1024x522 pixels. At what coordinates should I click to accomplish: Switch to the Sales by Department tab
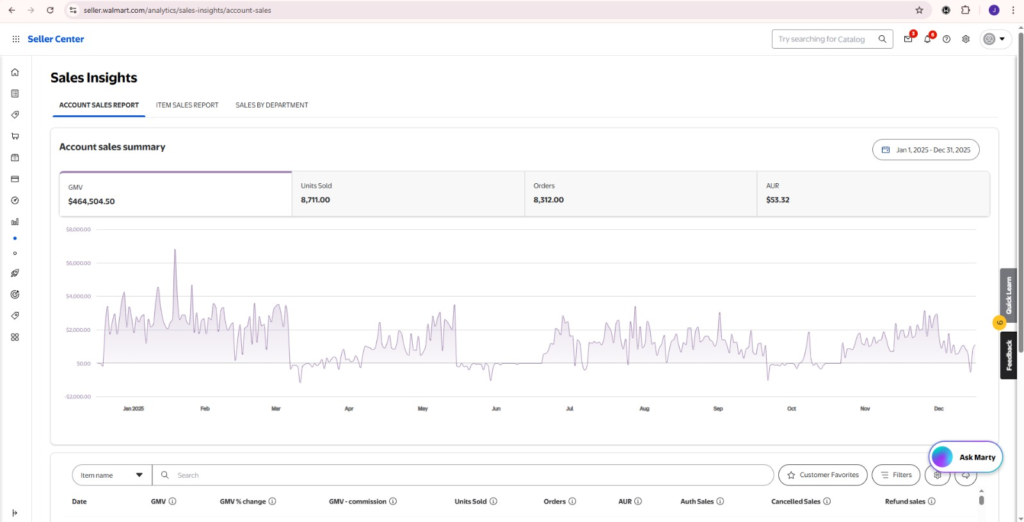coord(272,105)
